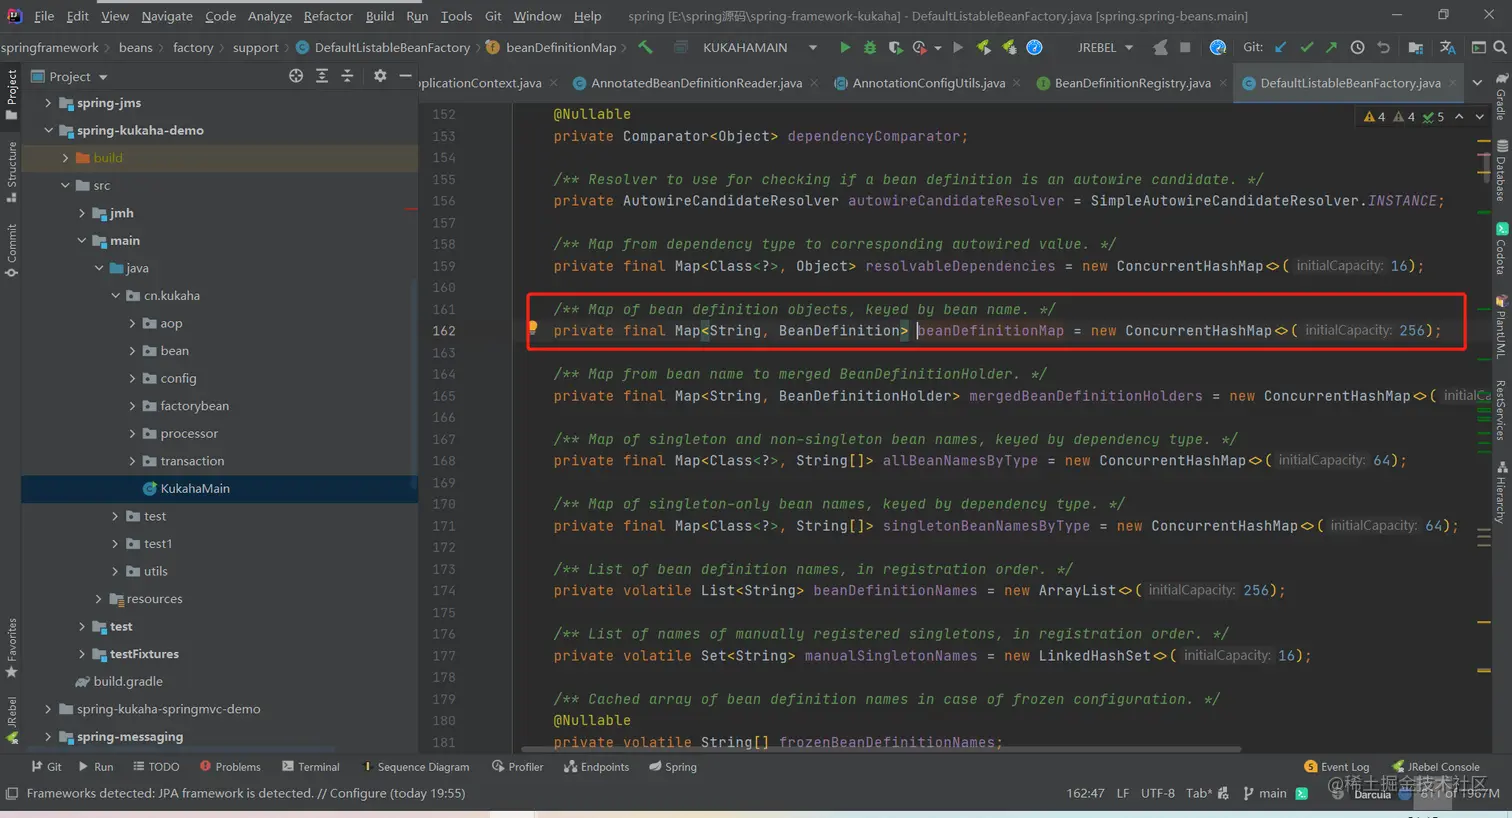Screen dimensions: 1512x818
Task: Select KukahaMain in project tree
Action: coord(194,488)
